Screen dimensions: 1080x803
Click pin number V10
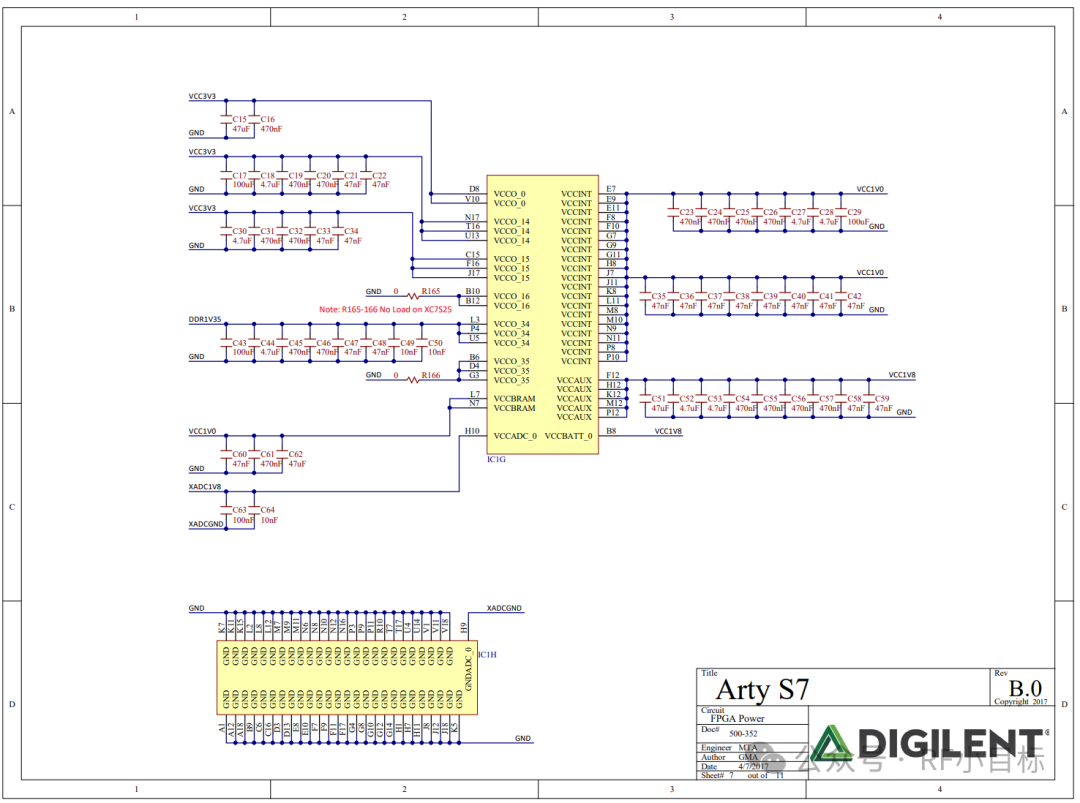click(472, 199)
